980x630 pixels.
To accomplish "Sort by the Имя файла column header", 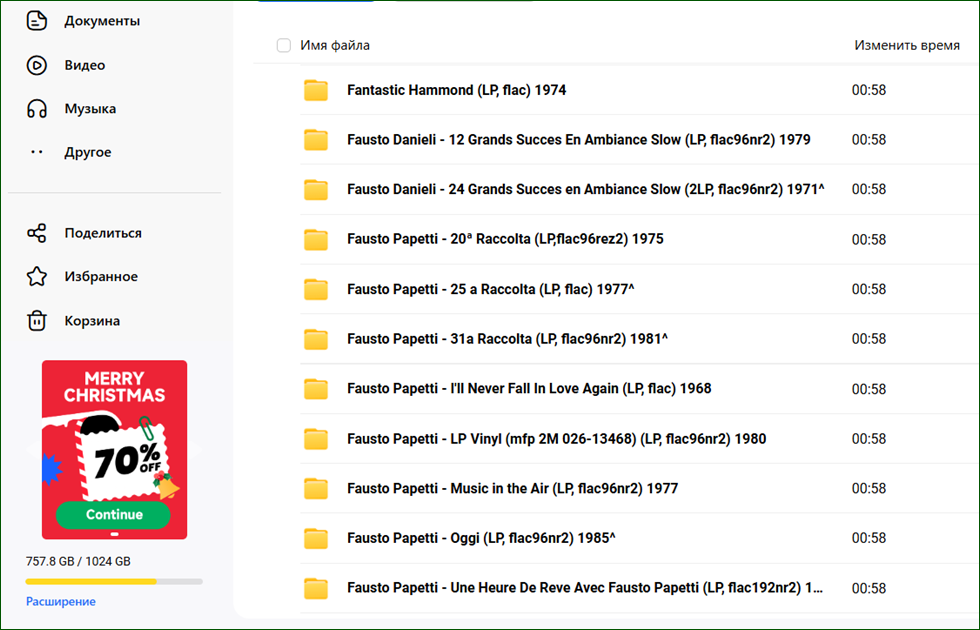I will point(335,45).
